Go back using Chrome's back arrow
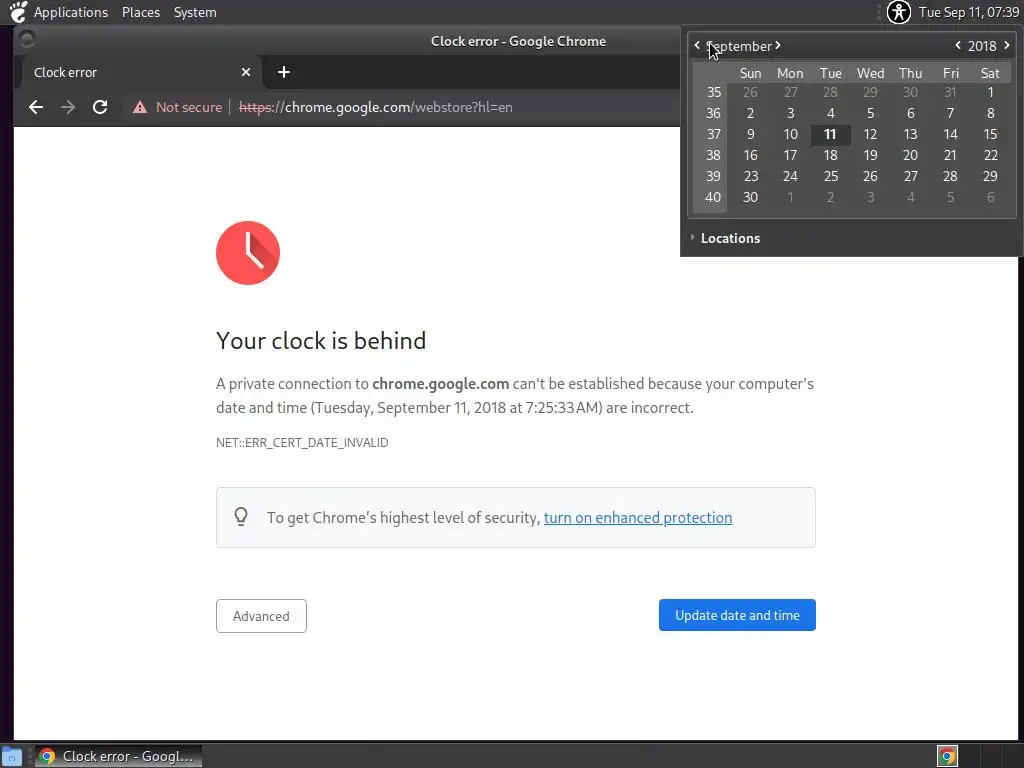Screen dimensions: 1024x768 [36, 107]
